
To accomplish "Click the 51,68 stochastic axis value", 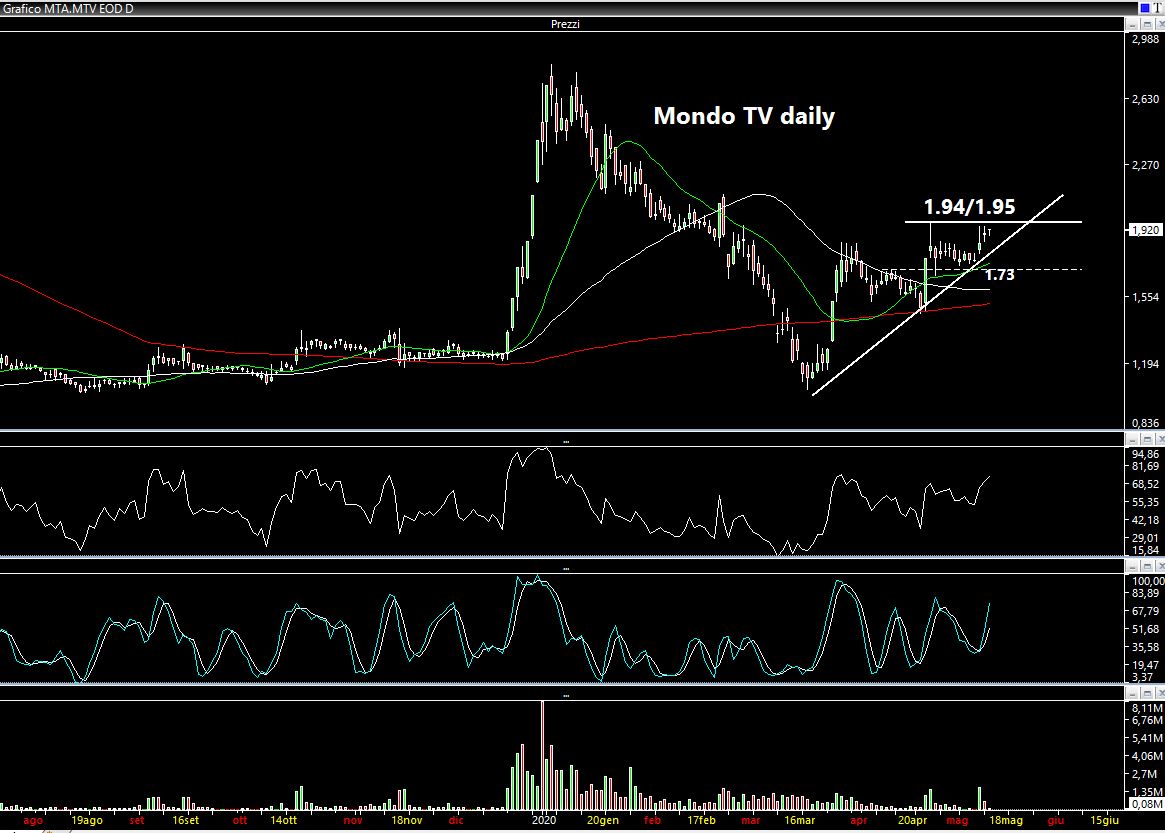I will [x=1145, y=629].
